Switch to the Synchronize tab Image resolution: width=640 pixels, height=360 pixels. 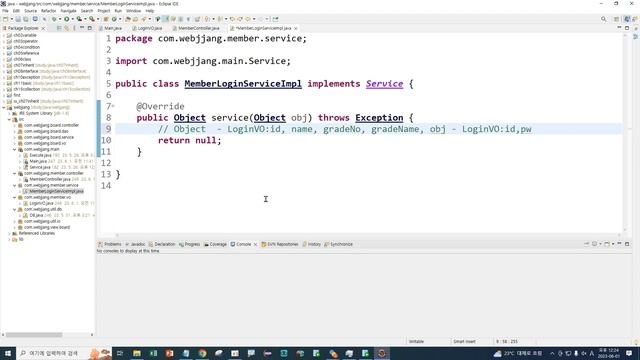339,244
